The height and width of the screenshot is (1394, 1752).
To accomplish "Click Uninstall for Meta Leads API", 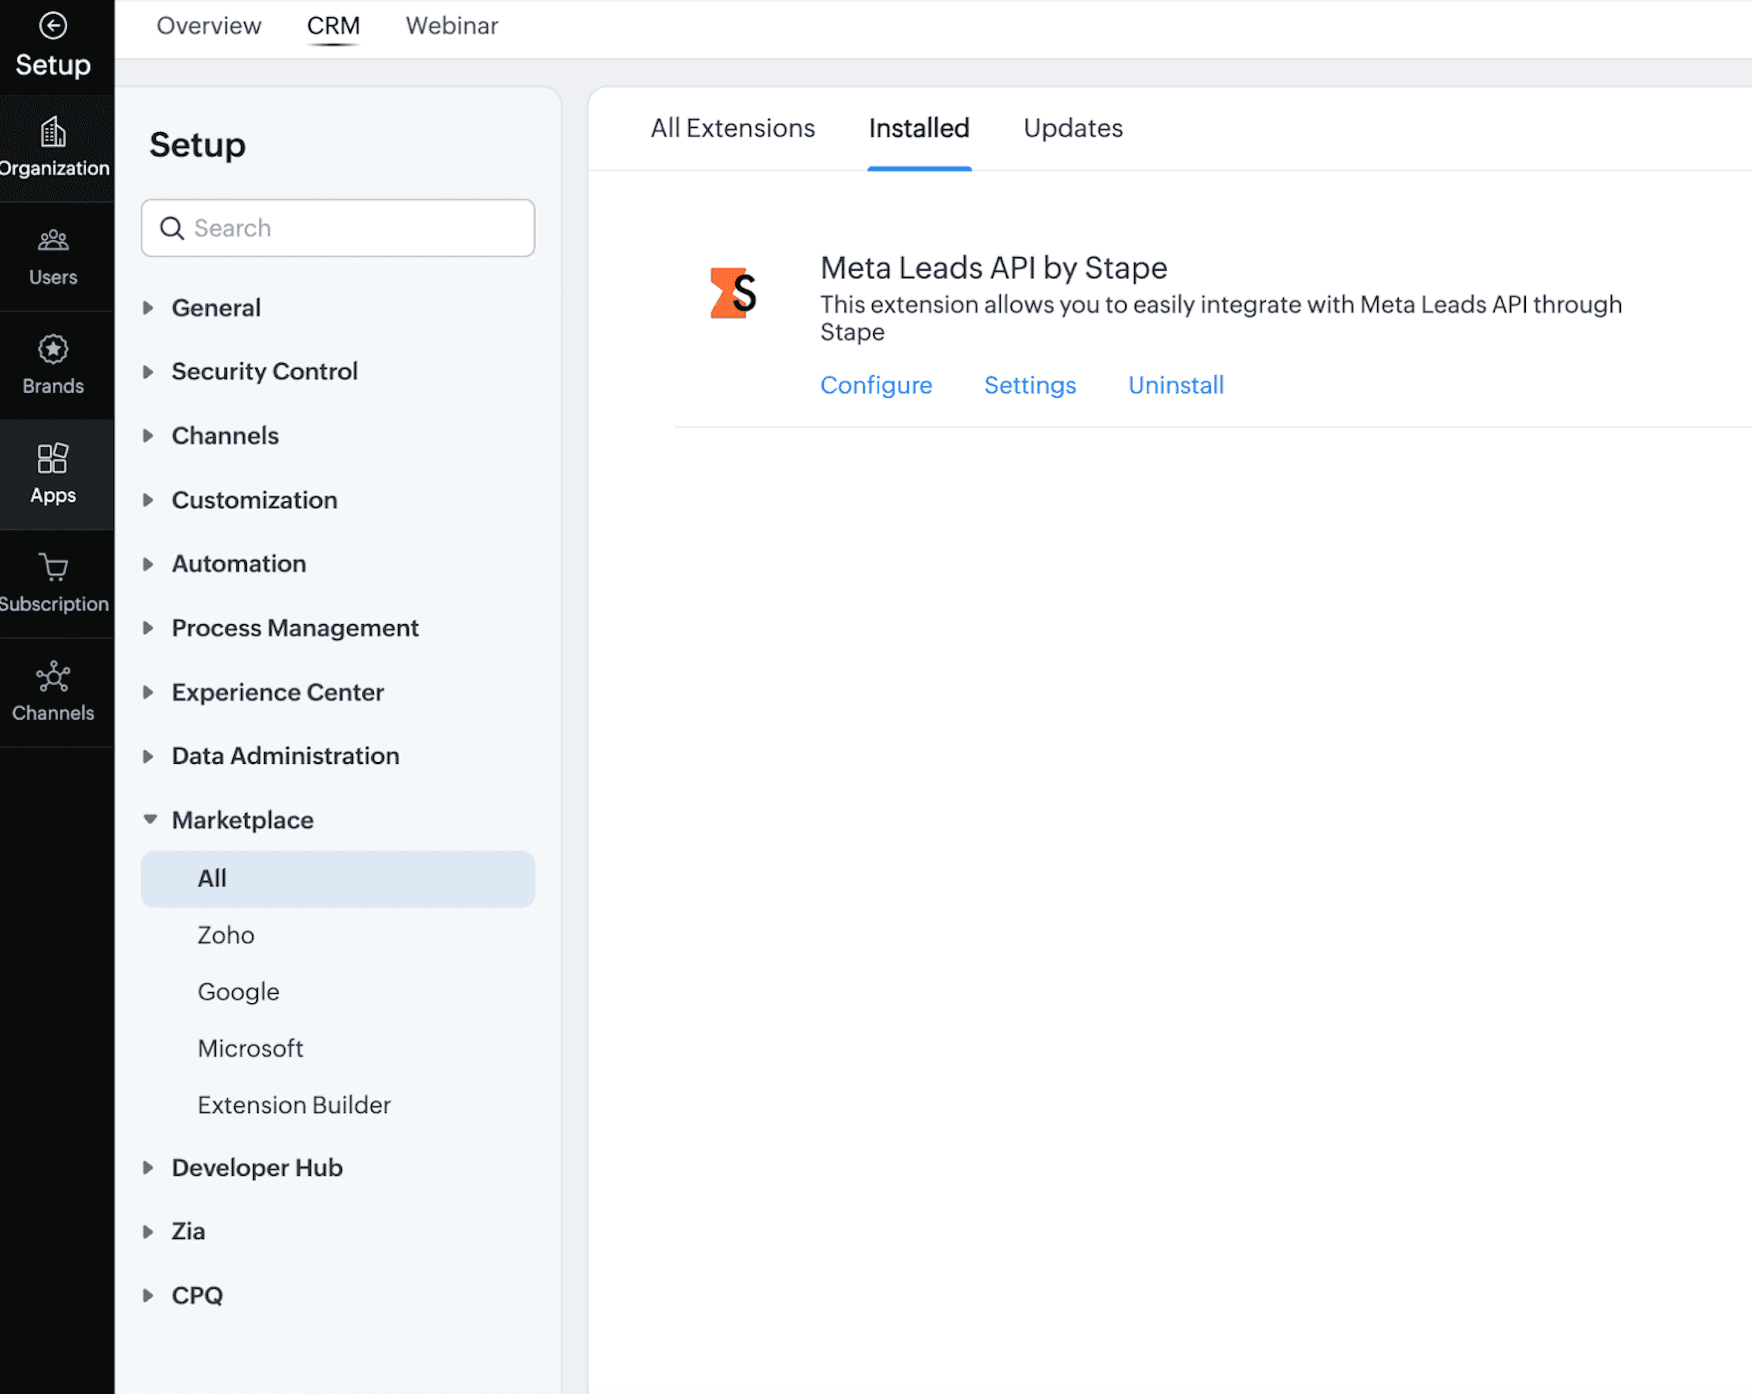I will coord(1176,386).
